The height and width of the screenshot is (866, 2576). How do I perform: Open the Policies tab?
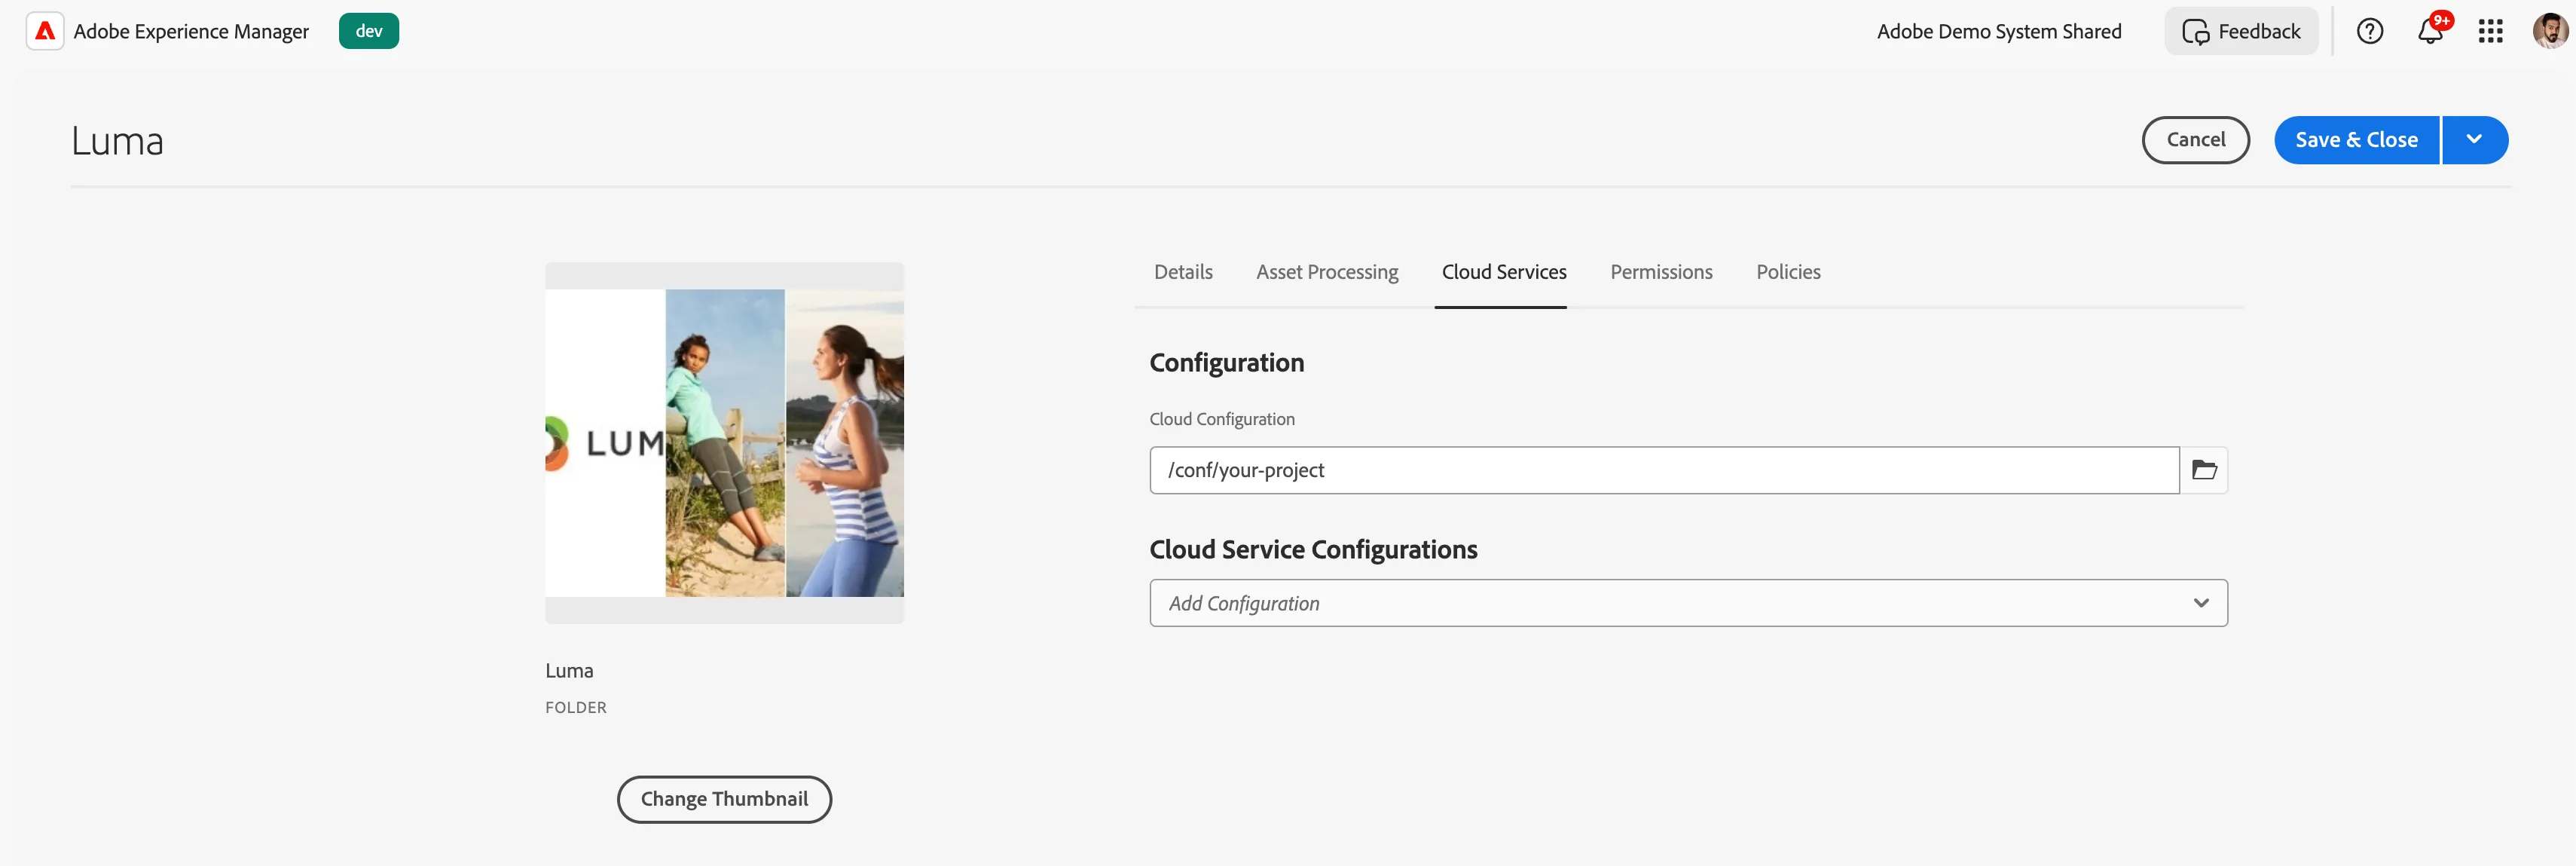1788,272
